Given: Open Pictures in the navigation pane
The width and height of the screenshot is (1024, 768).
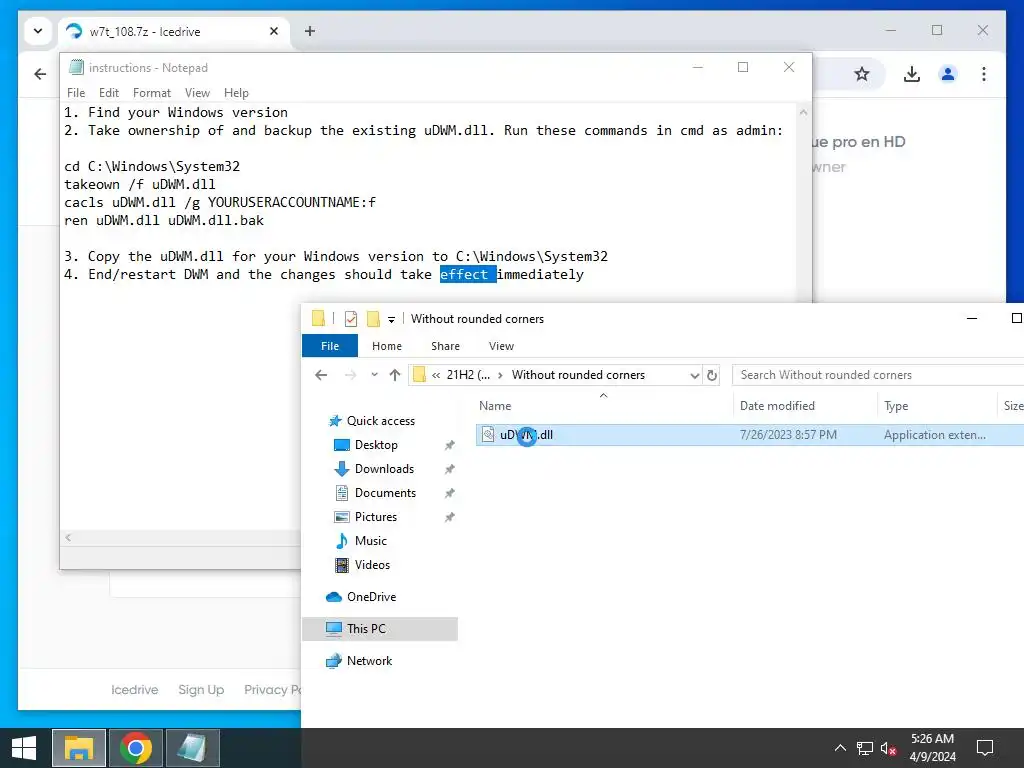Looking at the screenshot, I should (376, 517).
